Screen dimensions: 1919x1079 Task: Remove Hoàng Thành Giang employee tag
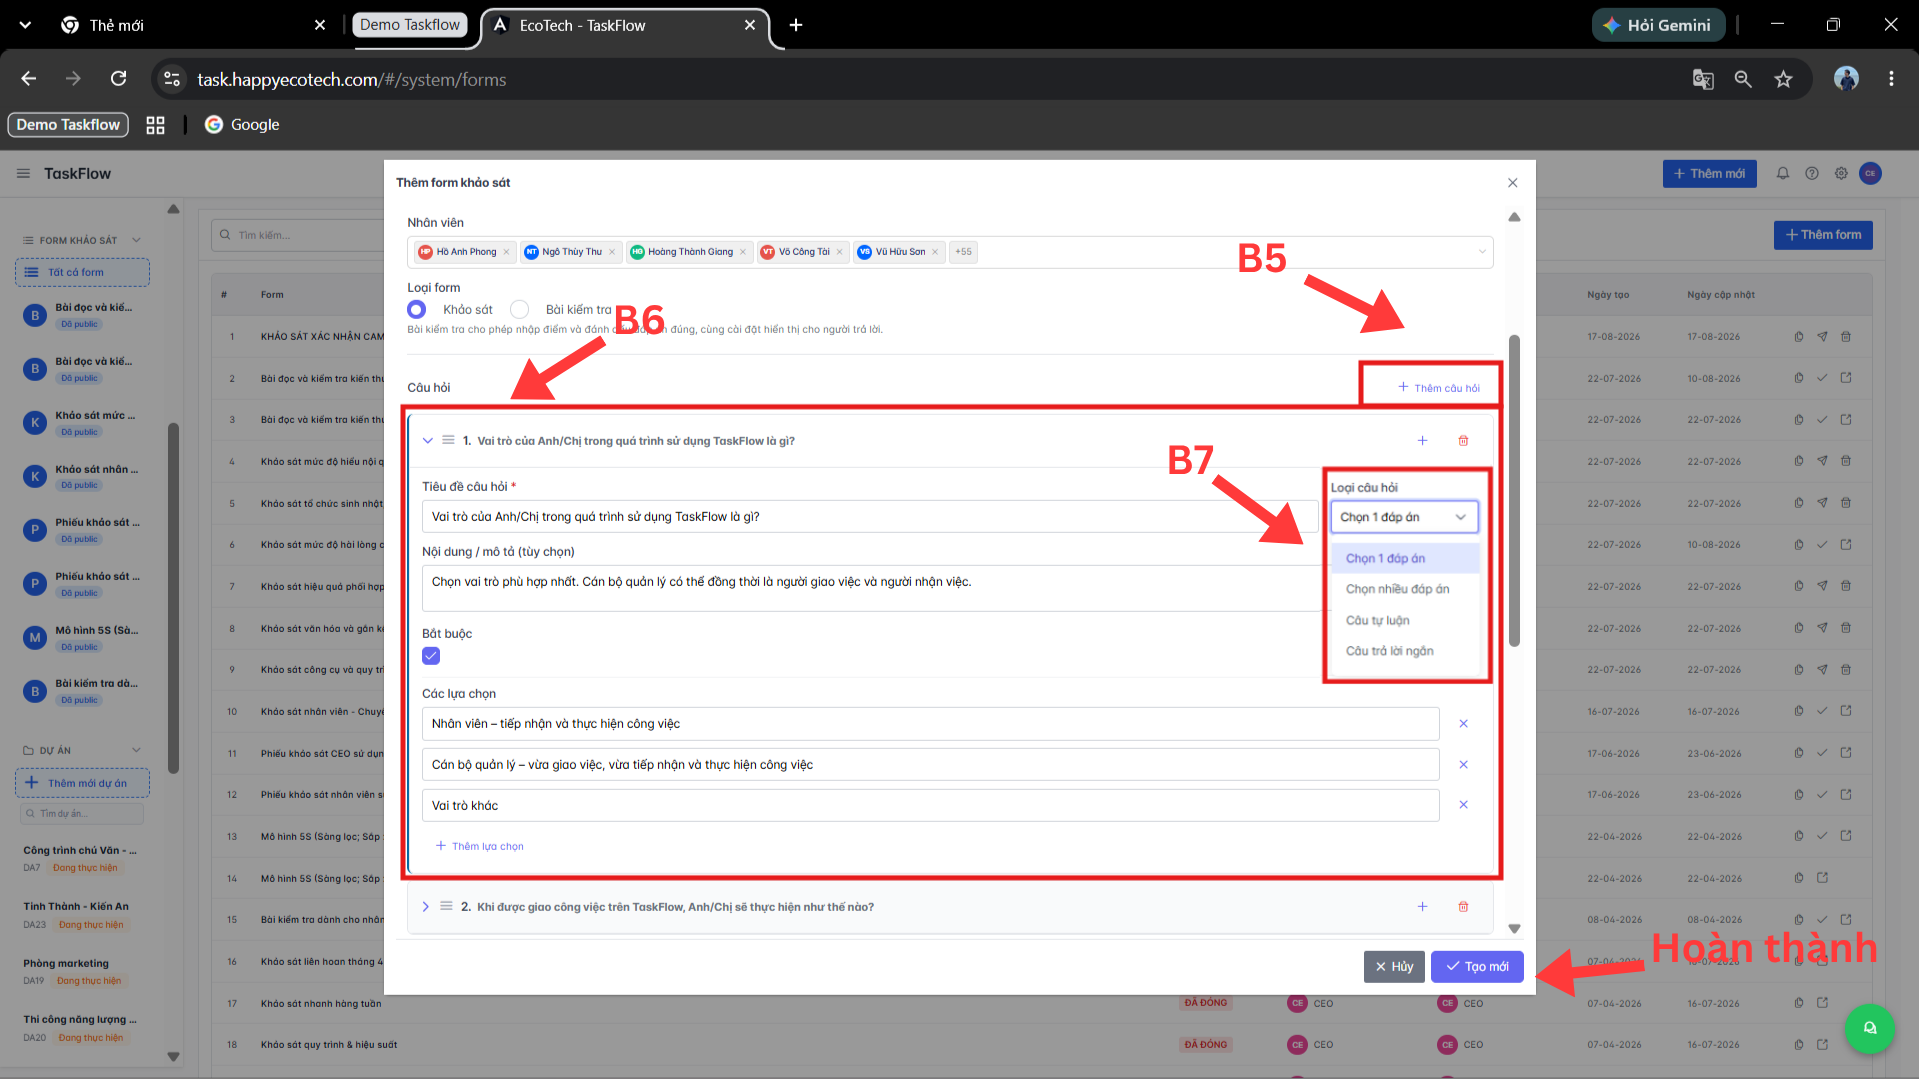(743, 252)
